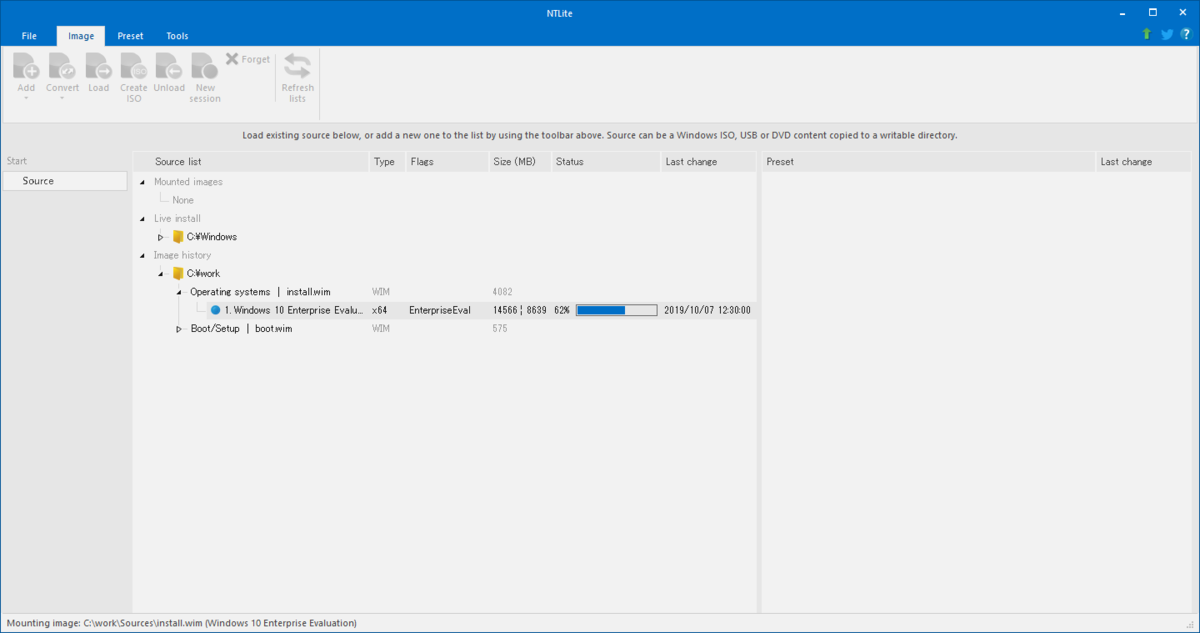The image size is (1200, 633).
Task: Select the Windows 10 Enterprise Evaluation row
Action: pyautogui.click(x=481, y=310)
